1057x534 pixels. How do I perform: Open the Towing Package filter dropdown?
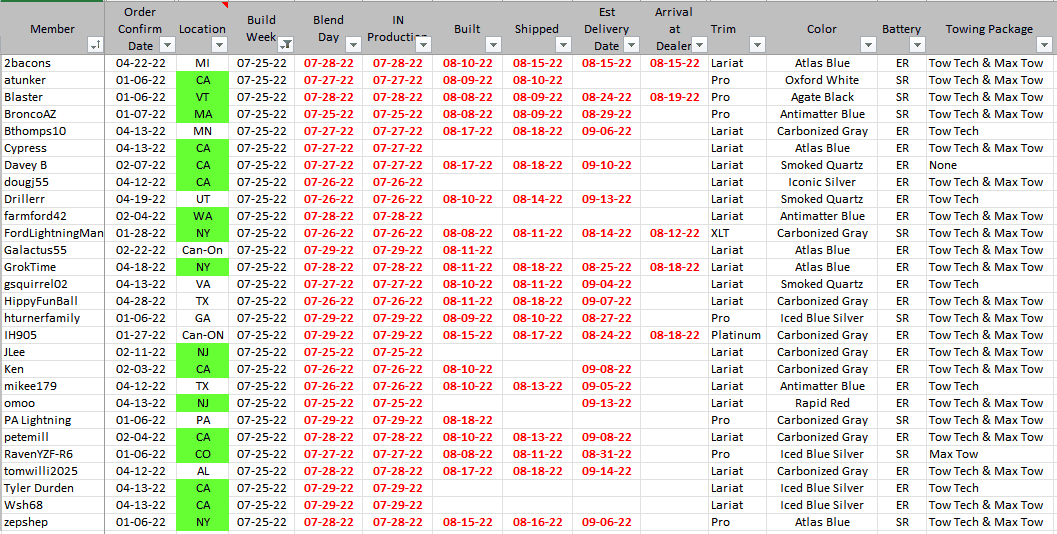(1045, 45)
